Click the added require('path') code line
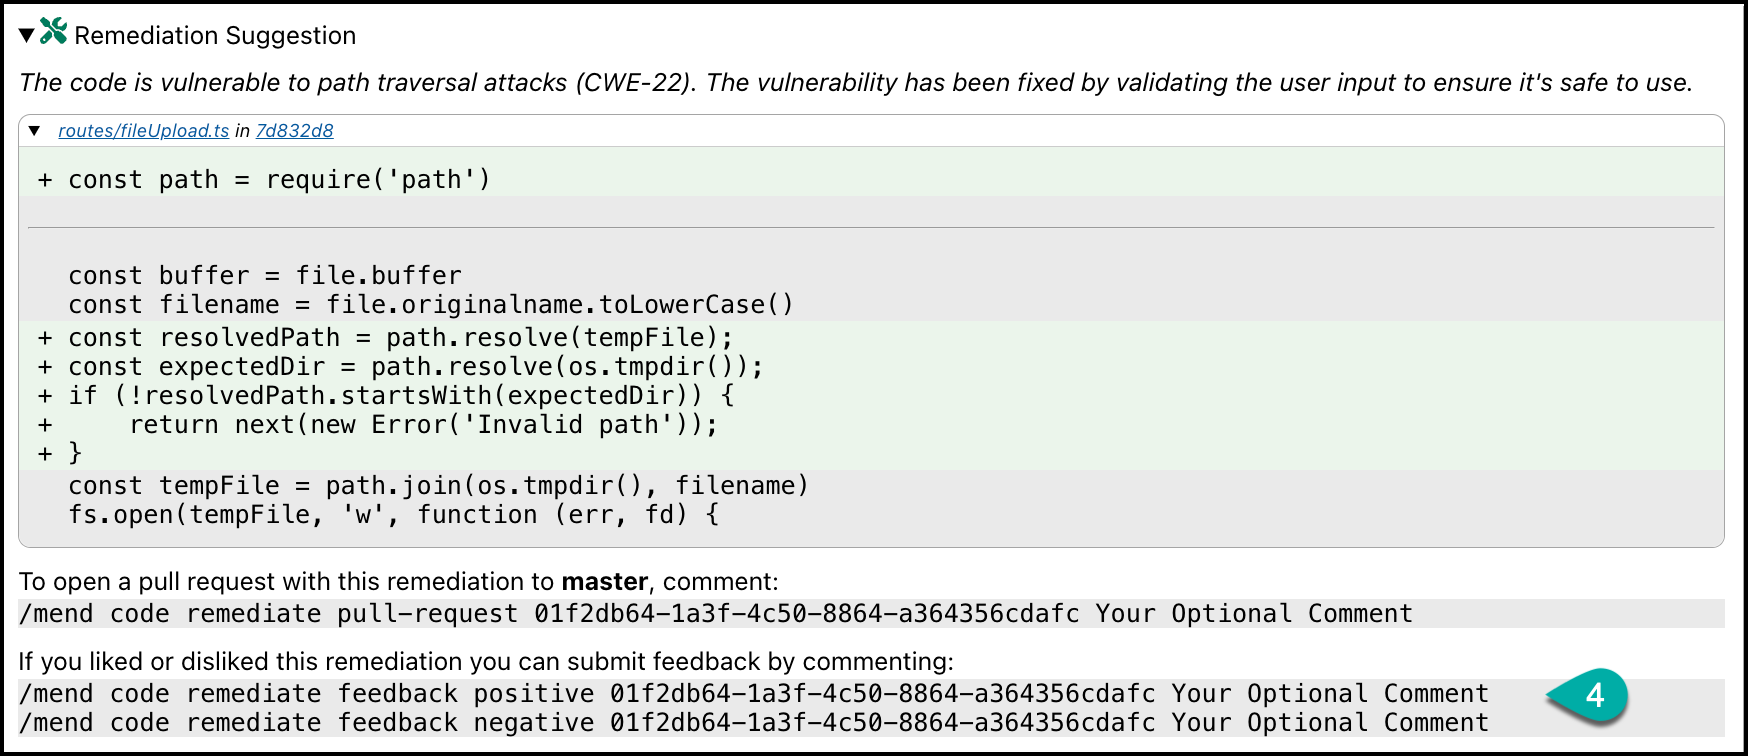 [x=279, y=180]
